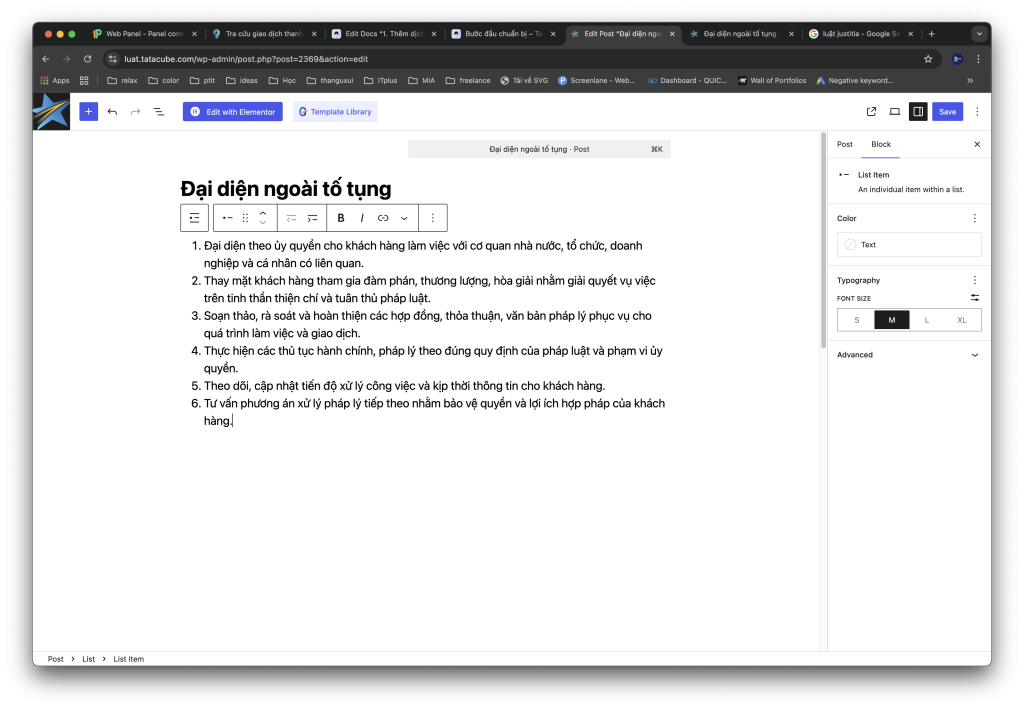Screen dimensions: 1024x709
Task: Indent the current list item
Action: (x=313, y=218)
